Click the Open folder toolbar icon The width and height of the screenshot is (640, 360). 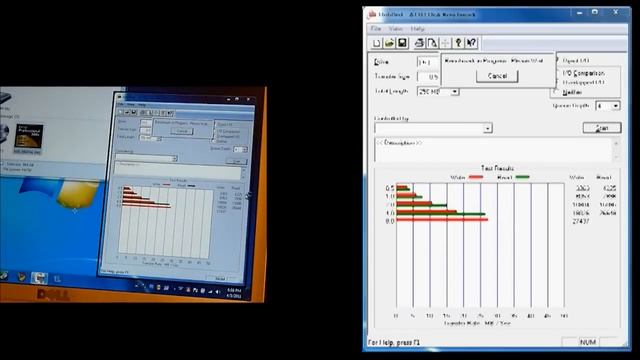point(389,43)
